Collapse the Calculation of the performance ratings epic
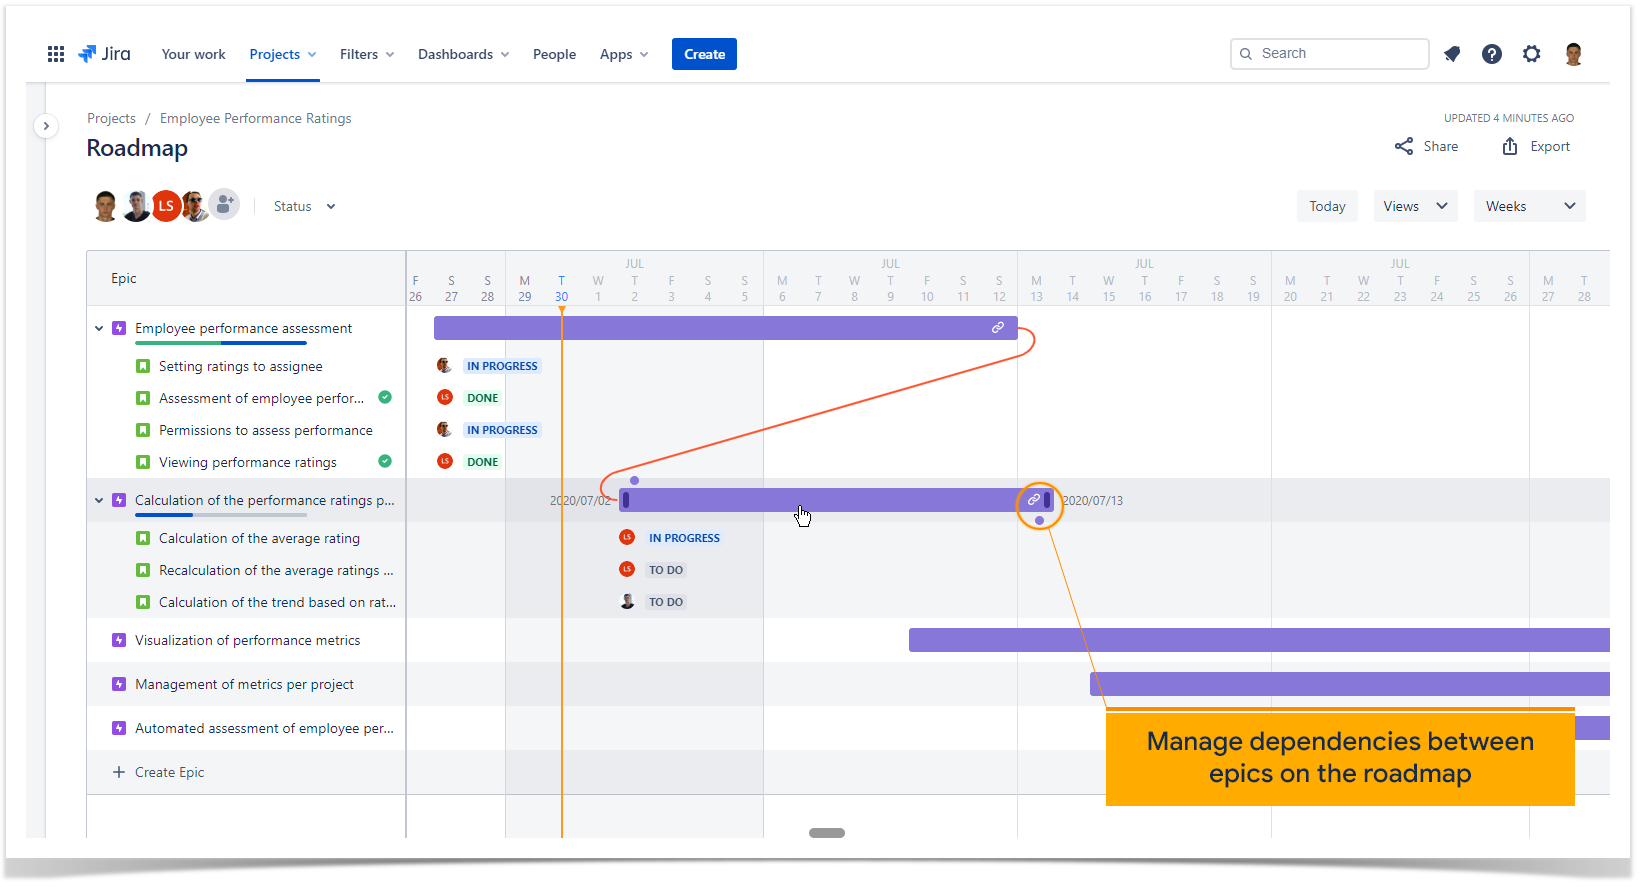 click(99, 500)
